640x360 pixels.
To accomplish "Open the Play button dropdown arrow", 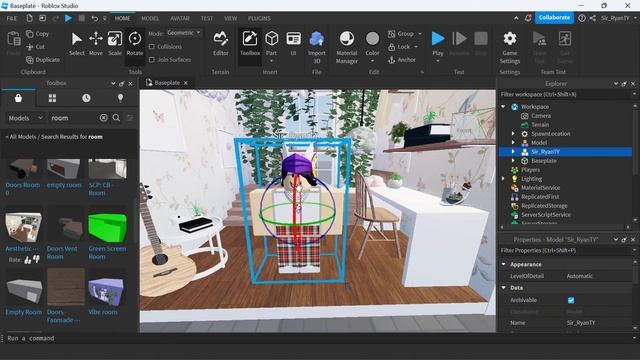I will pos(438,61).
